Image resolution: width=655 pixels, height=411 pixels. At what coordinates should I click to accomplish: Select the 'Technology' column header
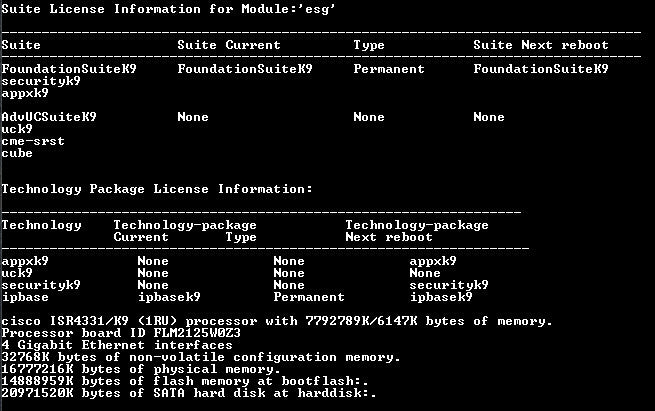[x=41, y=226]
